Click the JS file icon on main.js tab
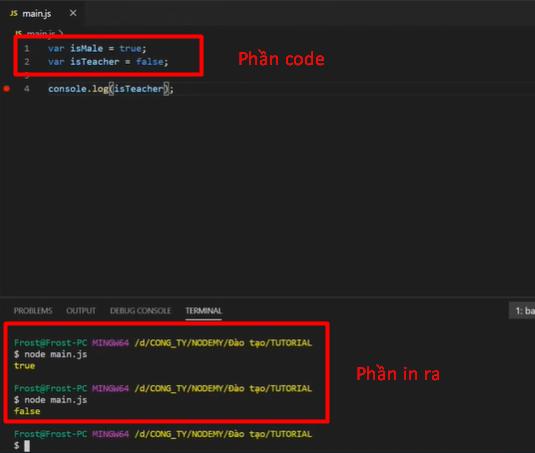 (x=14, y=13)
